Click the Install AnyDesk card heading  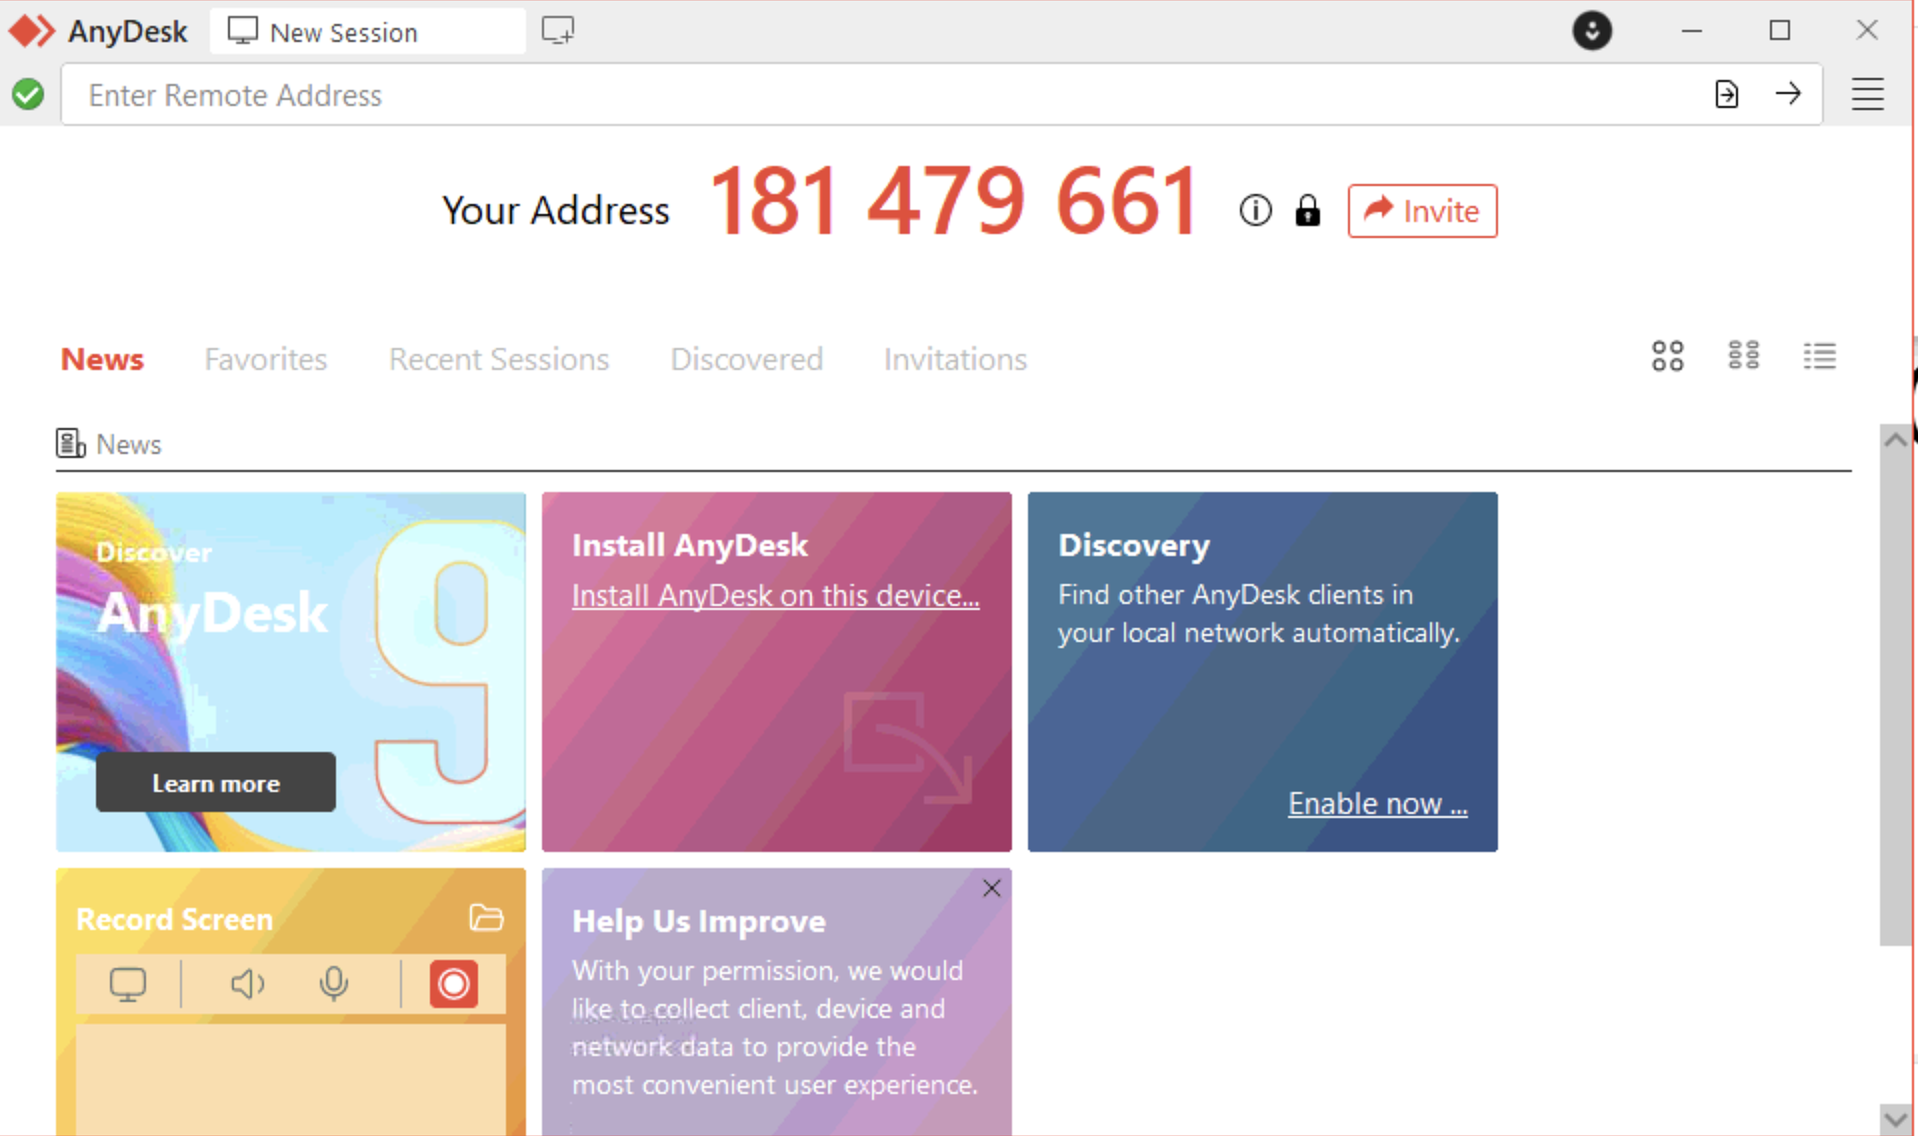tap(689, 545)
